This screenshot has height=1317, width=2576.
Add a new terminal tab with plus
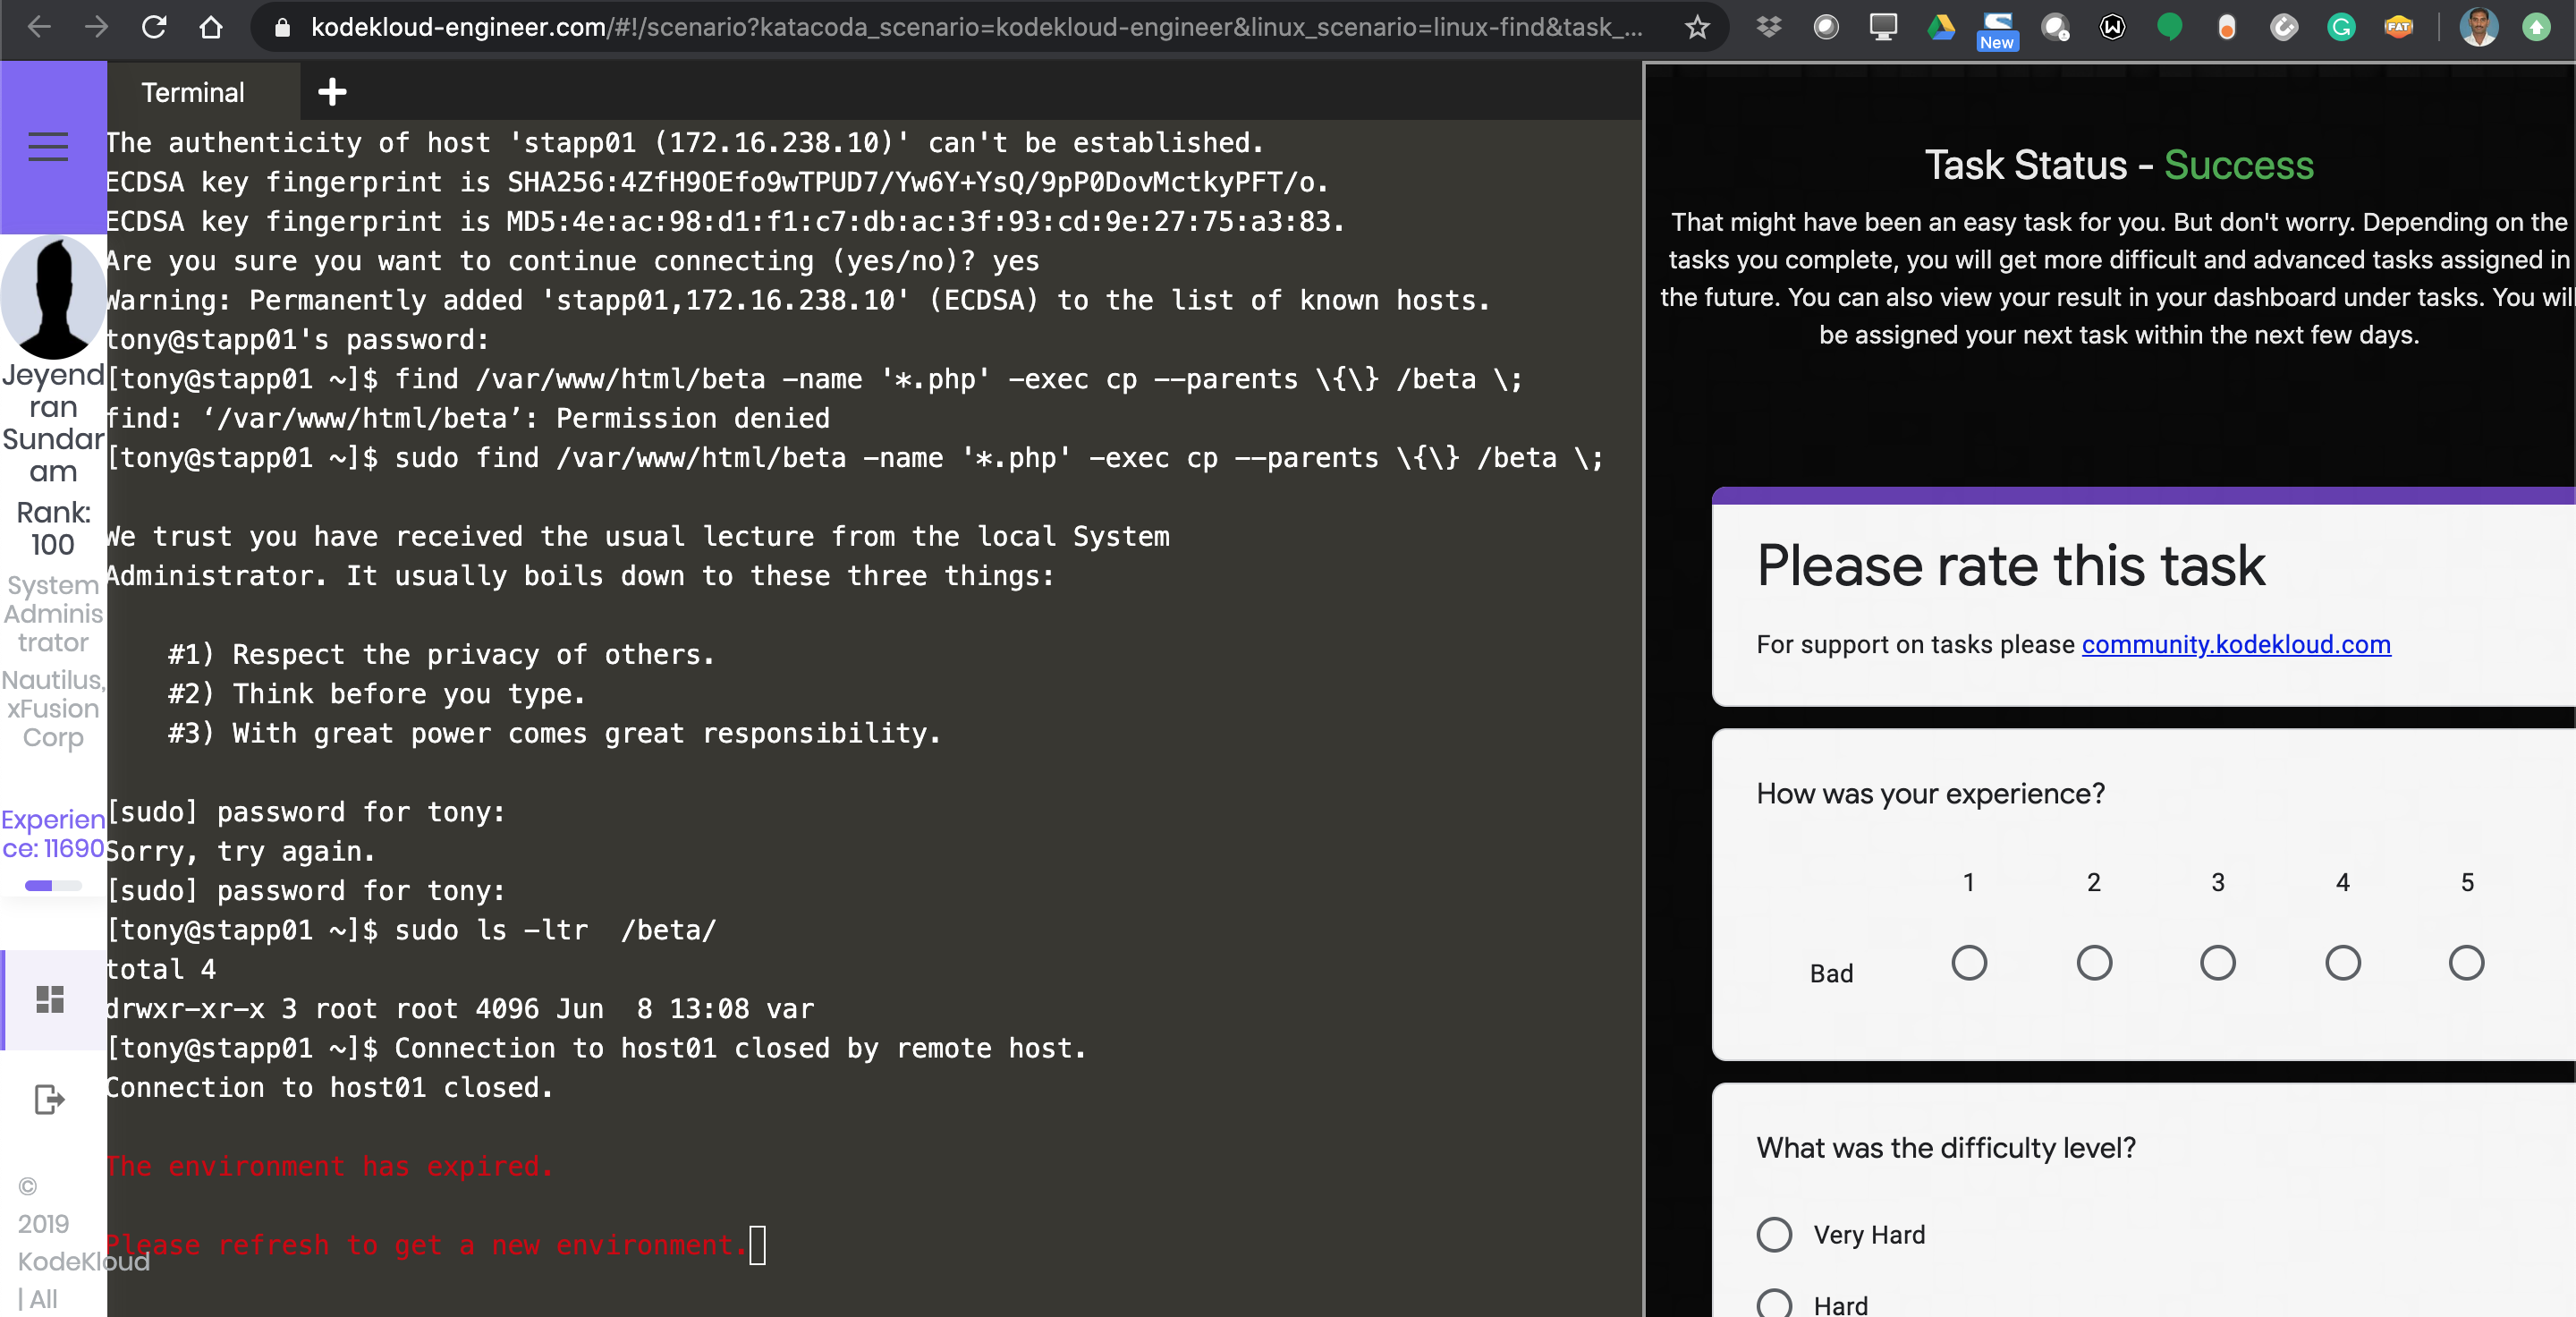(x=332, y=92)
